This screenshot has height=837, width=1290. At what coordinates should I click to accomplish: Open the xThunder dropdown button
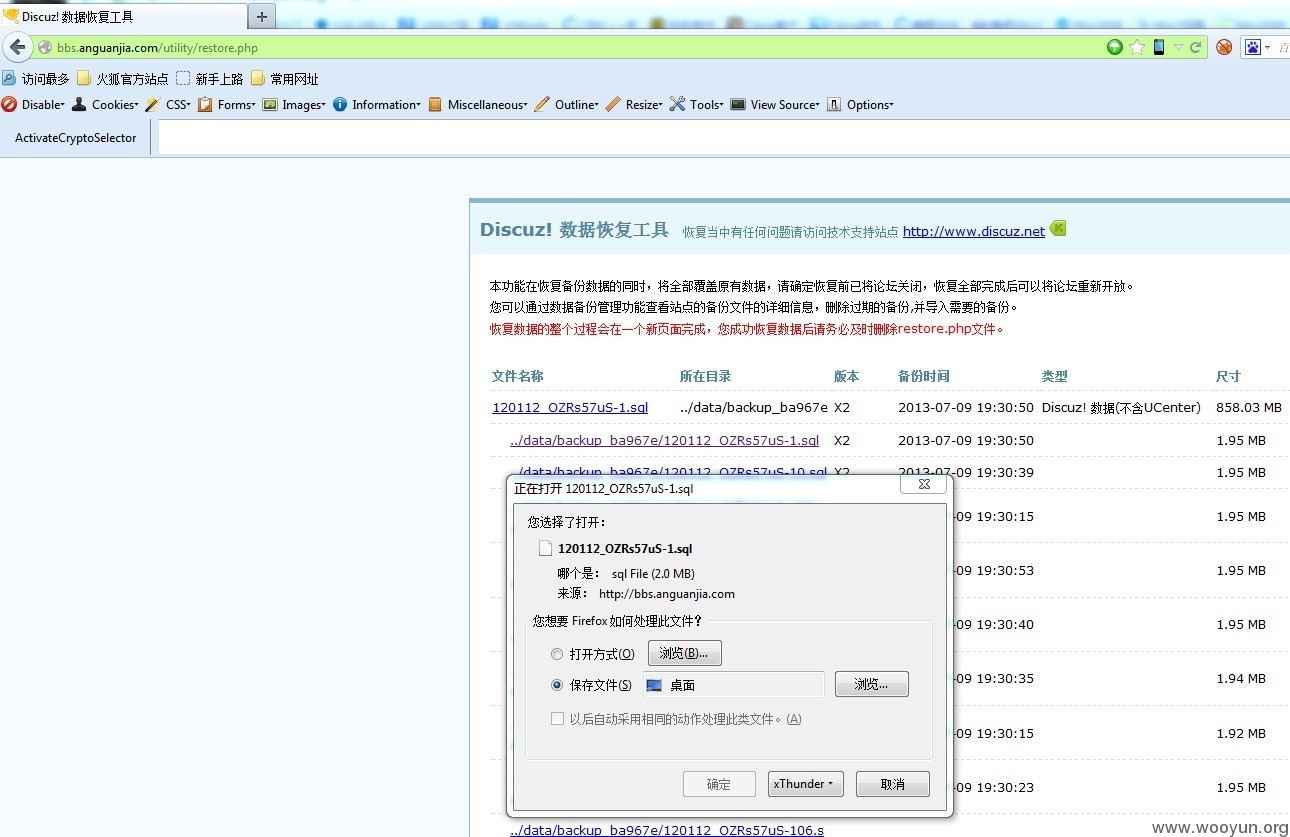click(x=806, y=784)
